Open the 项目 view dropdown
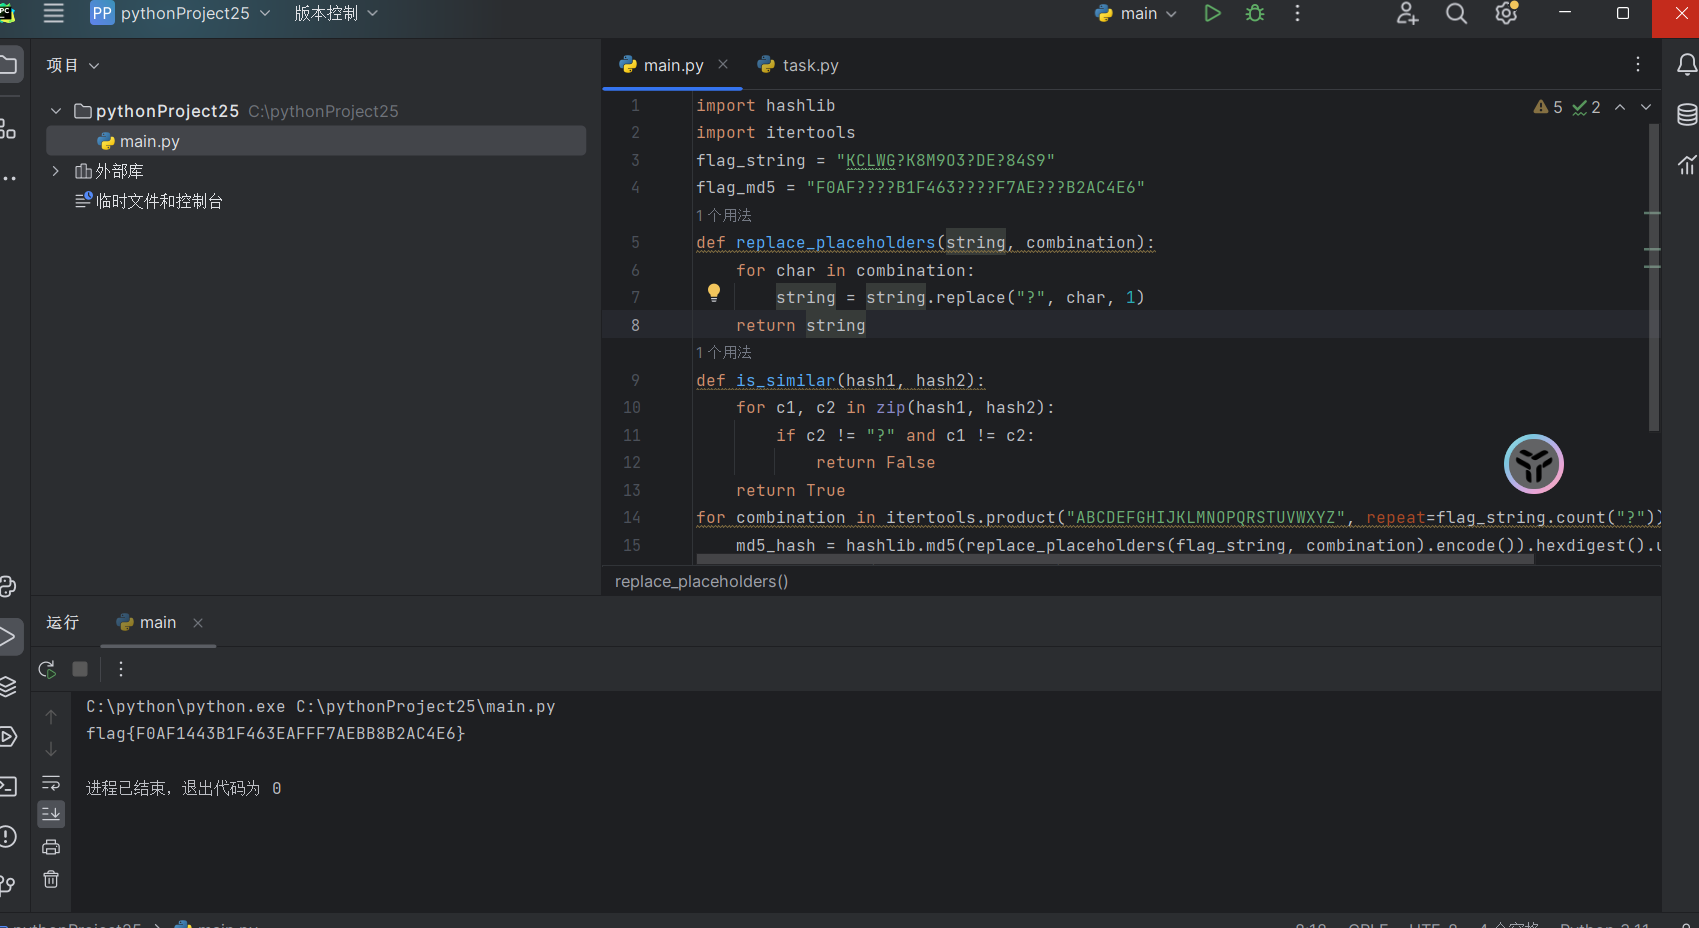1699x928 pixels. (73, 65)
